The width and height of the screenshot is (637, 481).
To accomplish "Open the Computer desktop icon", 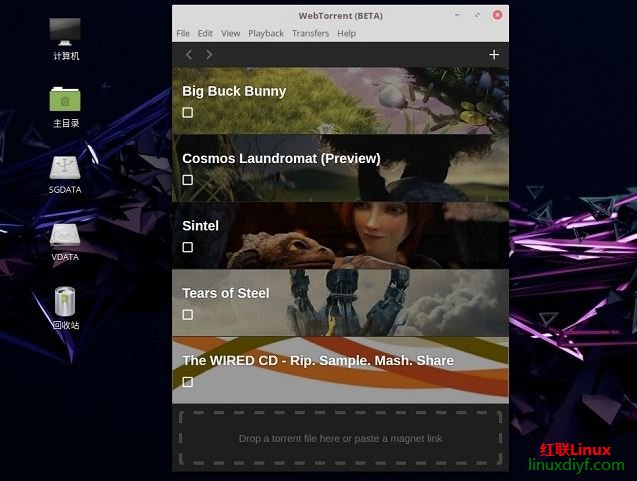I will pos(66,32).
